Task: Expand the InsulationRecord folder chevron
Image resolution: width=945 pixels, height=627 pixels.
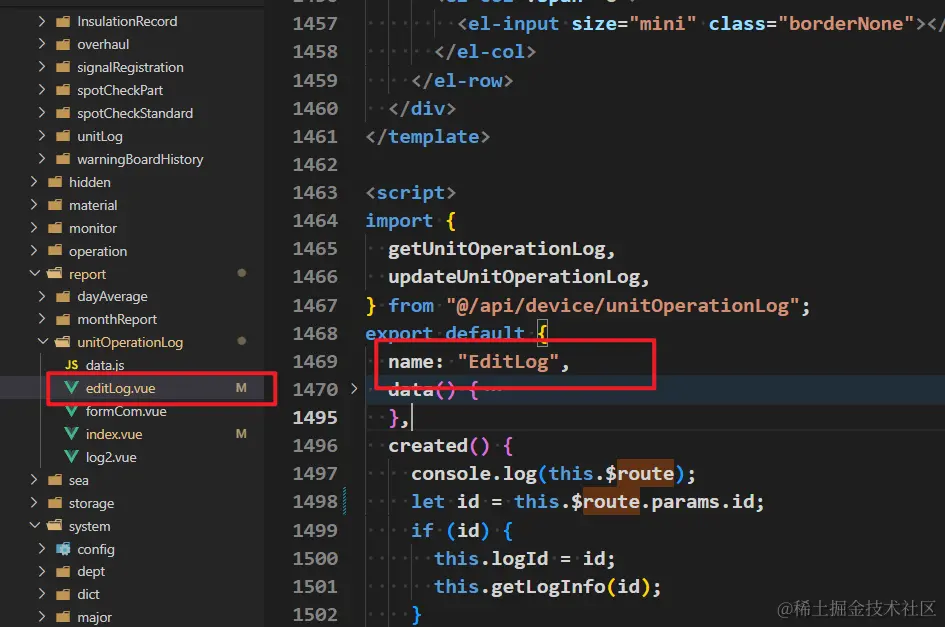Action: click(42, 22)
